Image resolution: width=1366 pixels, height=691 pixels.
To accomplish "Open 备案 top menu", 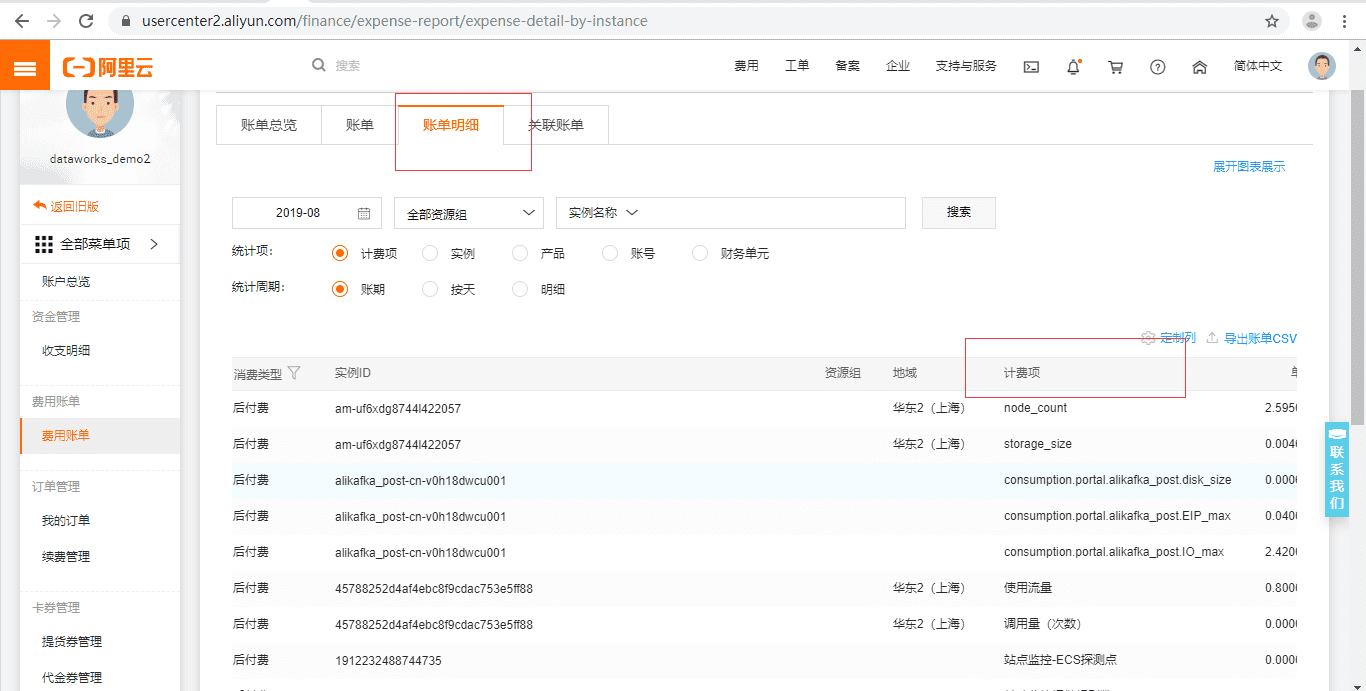I will 847,66.
